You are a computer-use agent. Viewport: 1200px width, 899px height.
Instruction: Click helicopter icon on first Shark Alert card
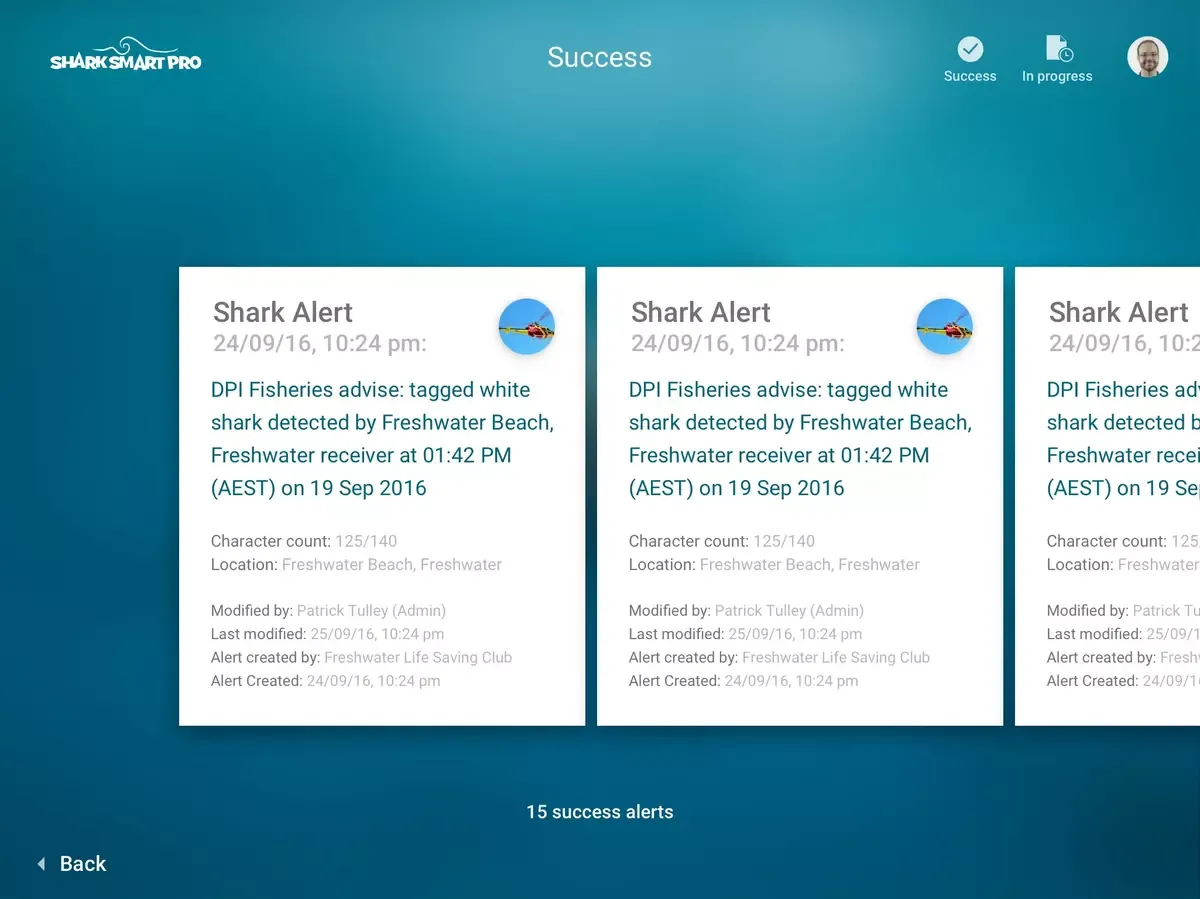[x=527, y=326]
